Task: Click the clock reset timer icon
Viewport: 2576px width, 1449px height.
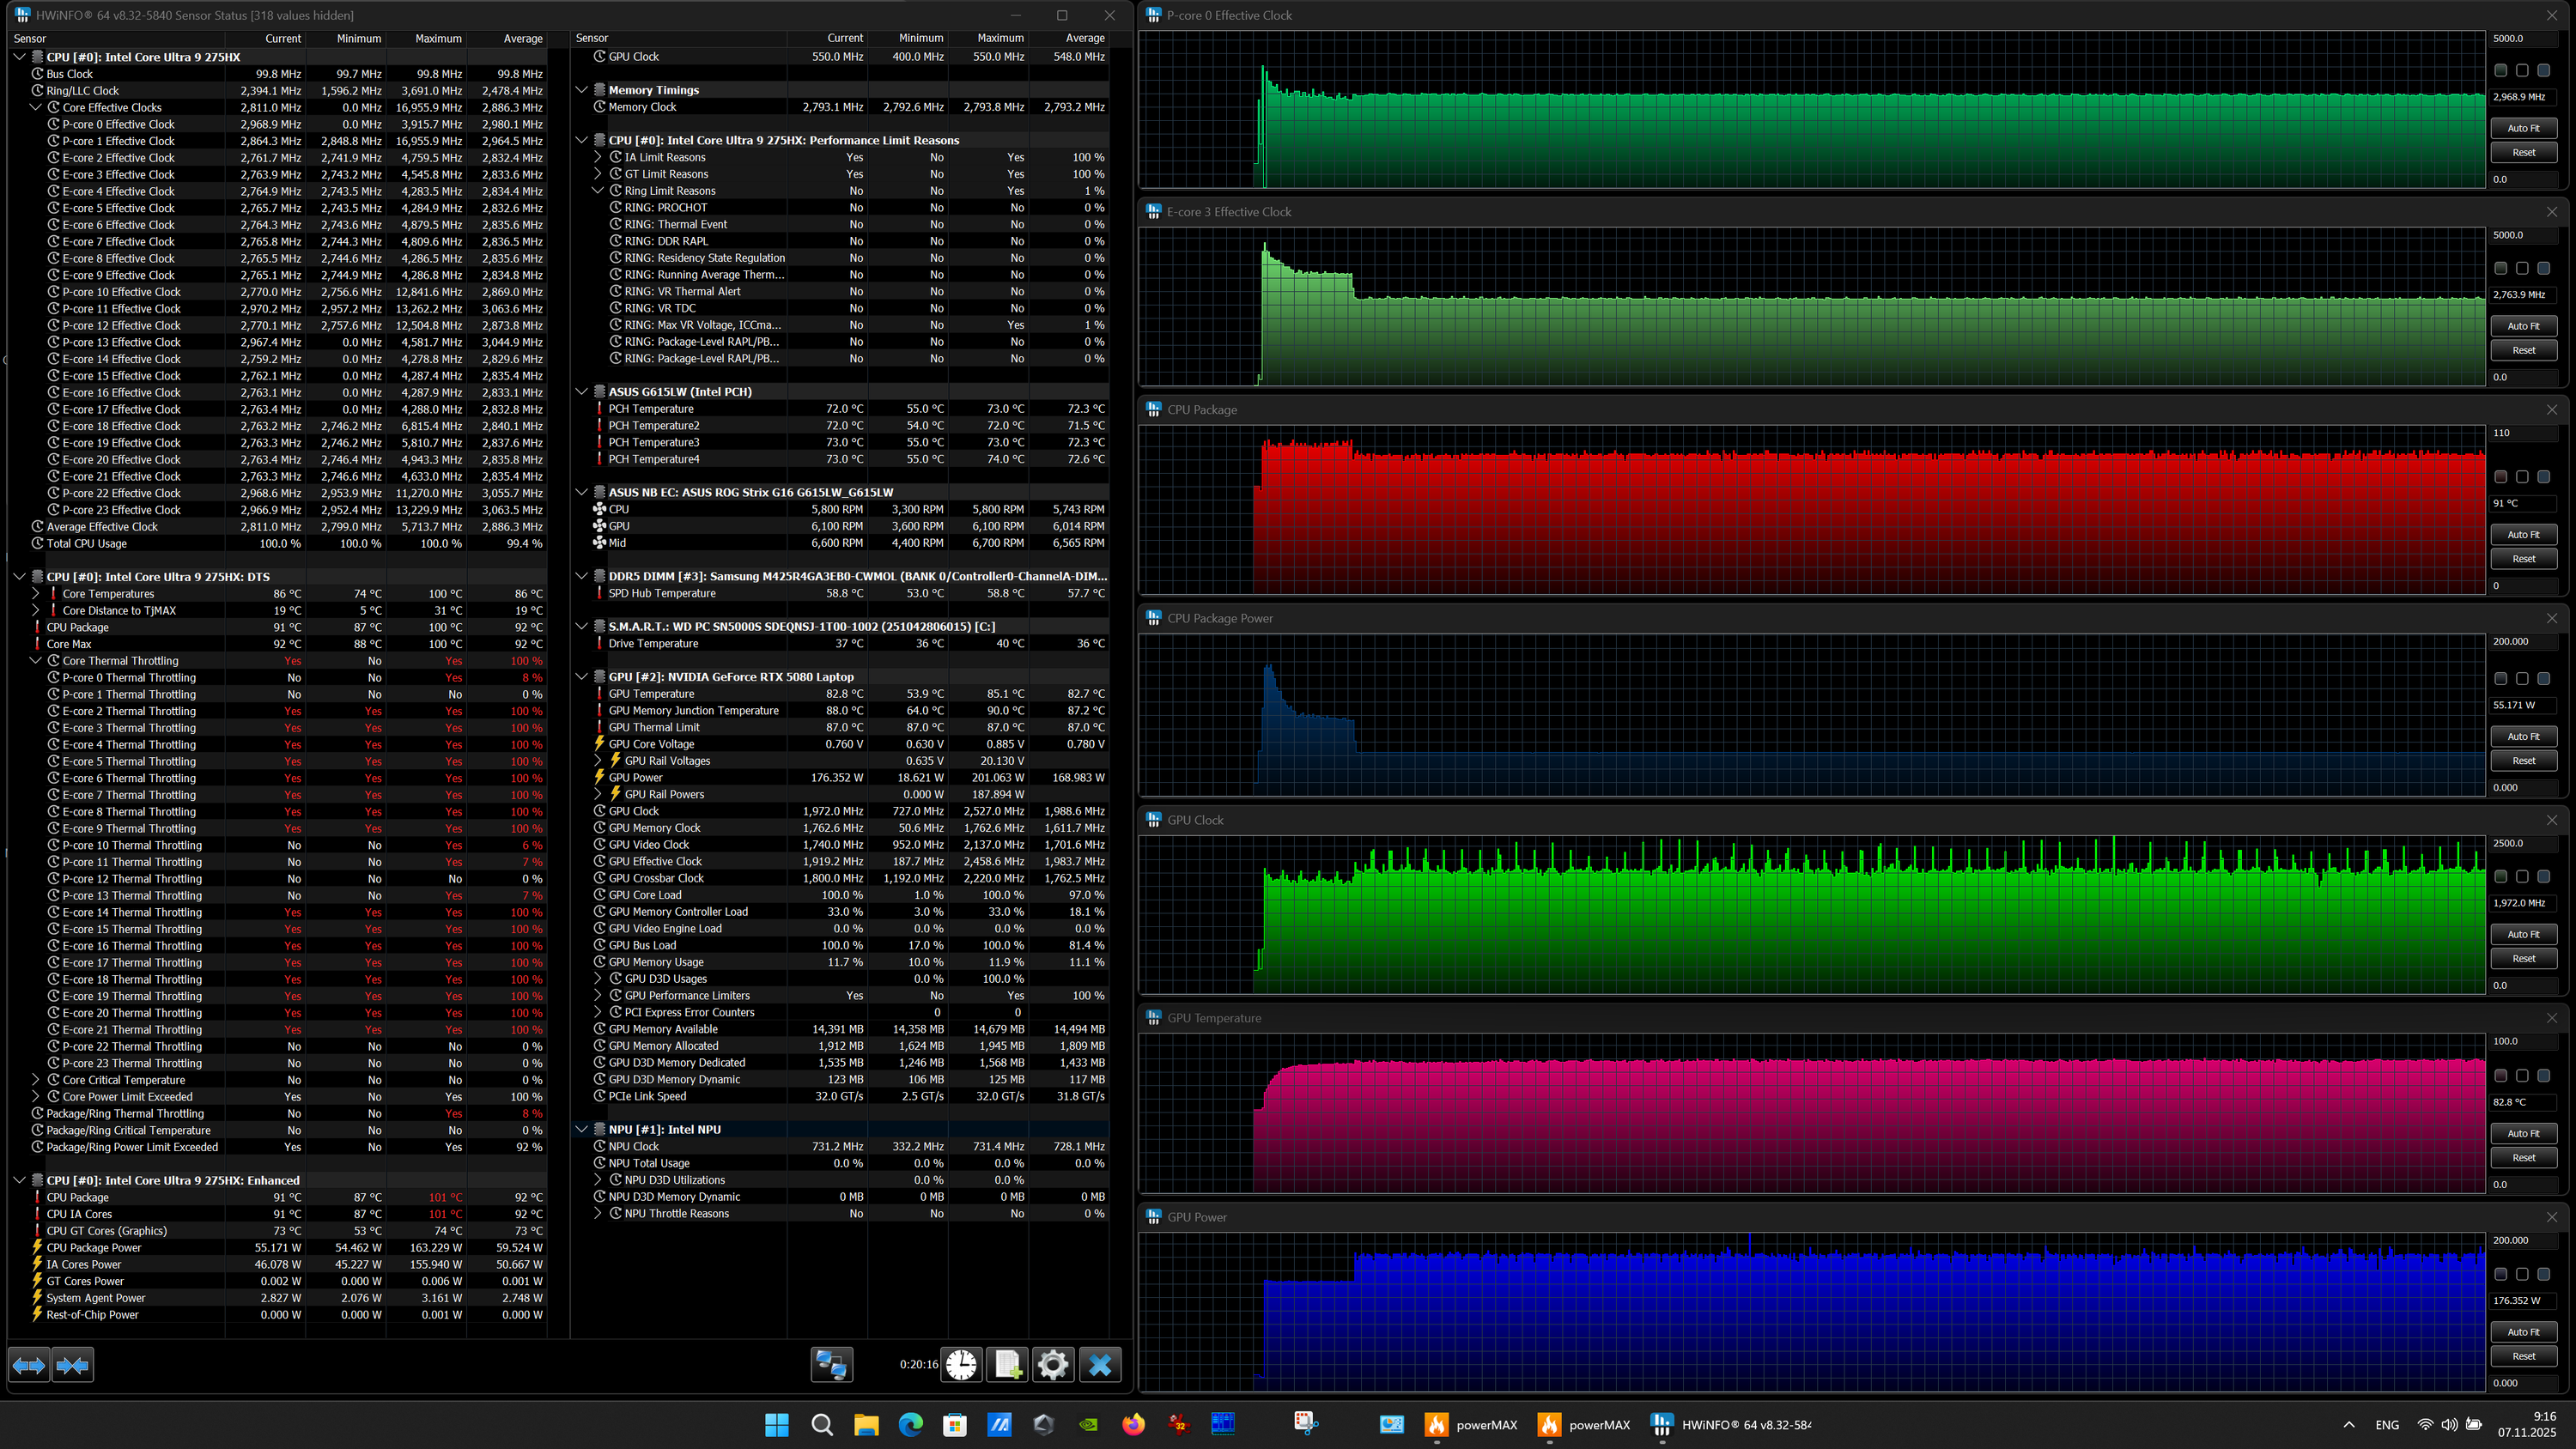Action: (961, 1364)
